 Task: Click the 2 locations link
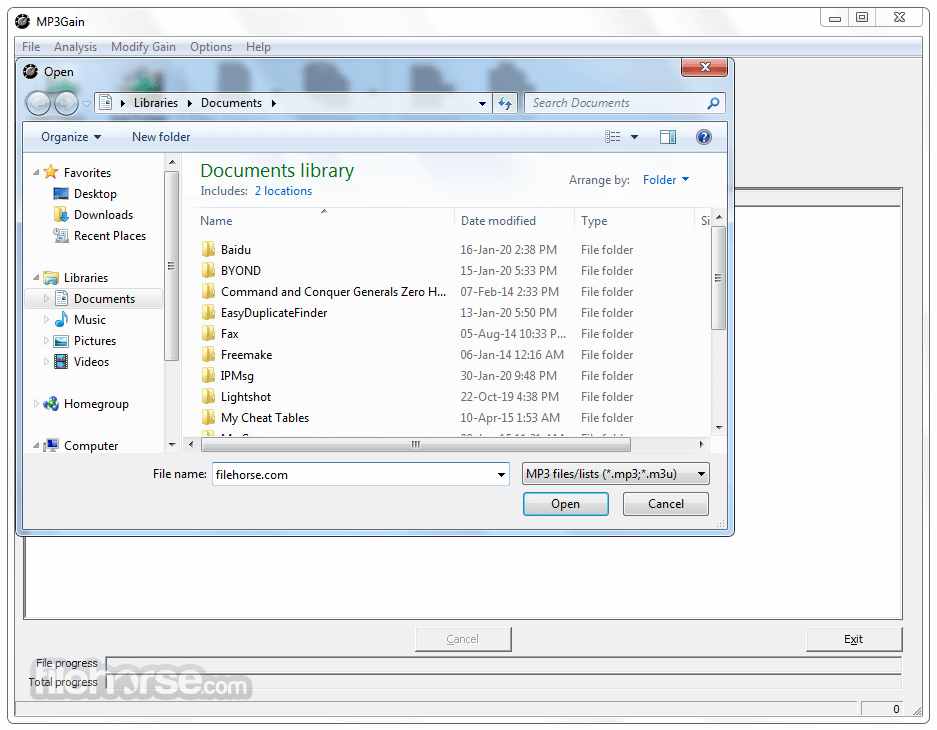pyautogui.click(x=283, y=191)
